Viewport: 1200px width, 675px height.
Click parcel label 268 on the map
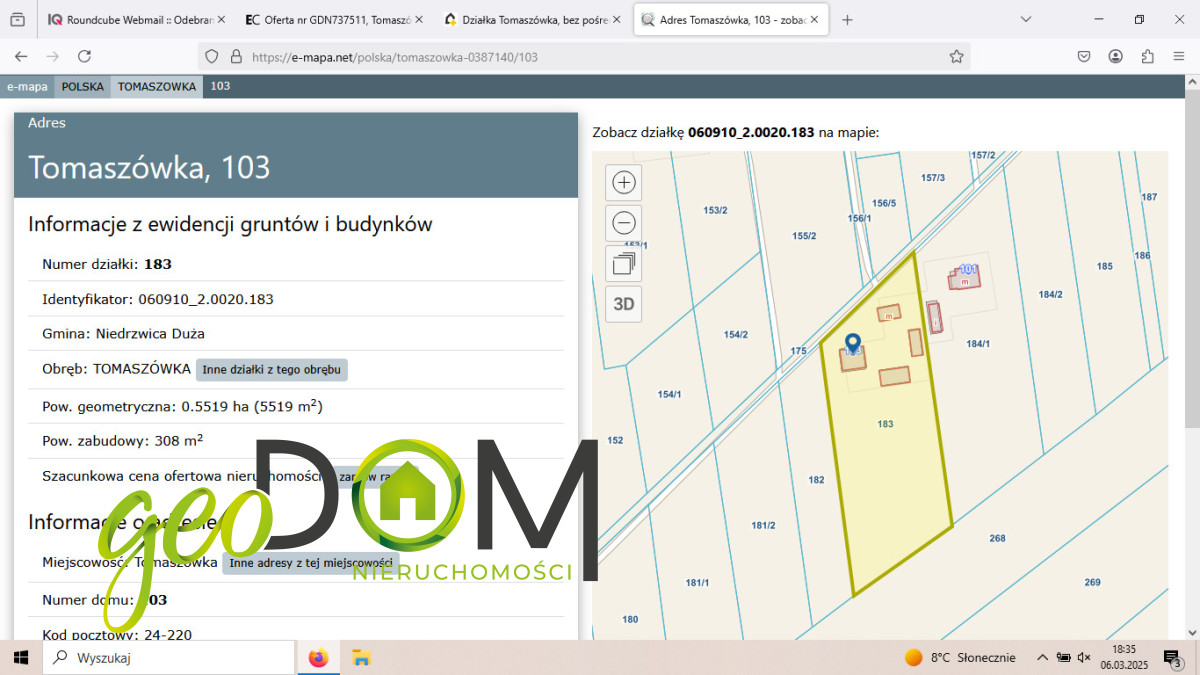click(x=997, y=538)
